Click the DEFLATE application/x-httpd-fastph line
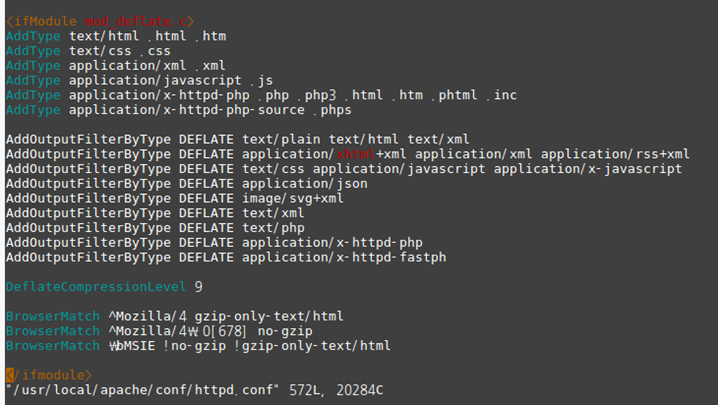This screenshot has height=405, width=718. click(x=226, y=257)
